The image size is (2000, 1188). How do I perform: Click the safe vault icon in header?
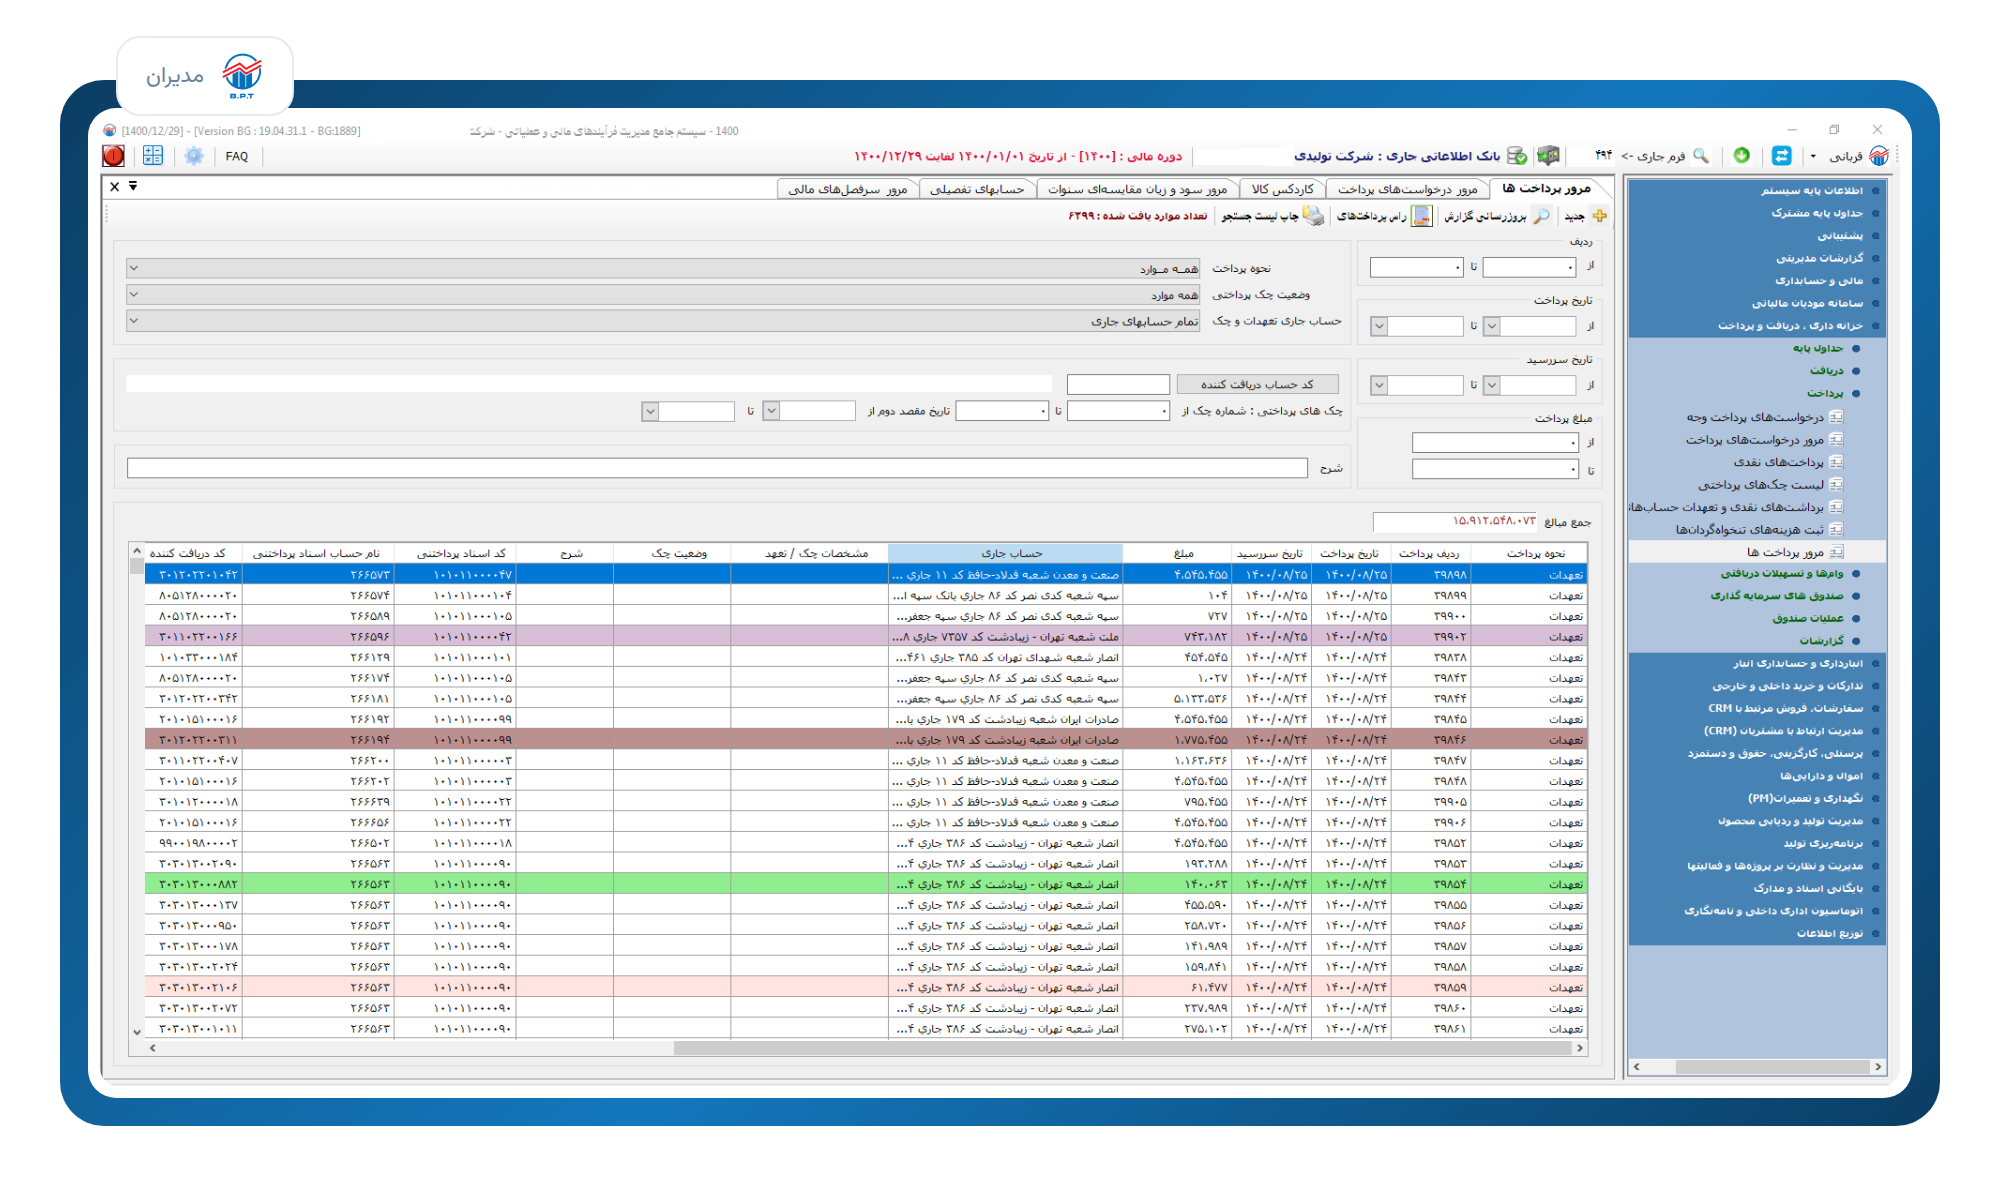(1549, 155)
